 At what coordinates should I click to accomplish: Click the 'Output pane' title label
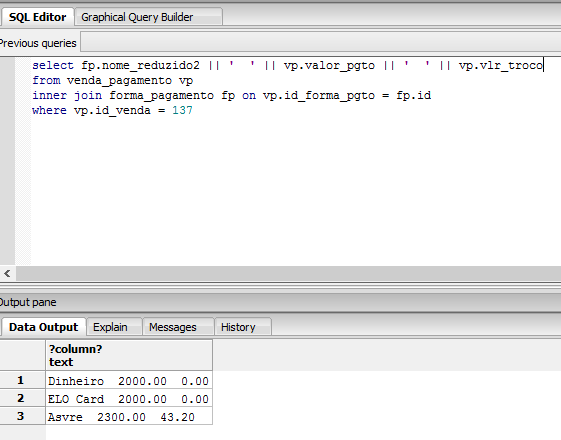[x=28, y=302]
